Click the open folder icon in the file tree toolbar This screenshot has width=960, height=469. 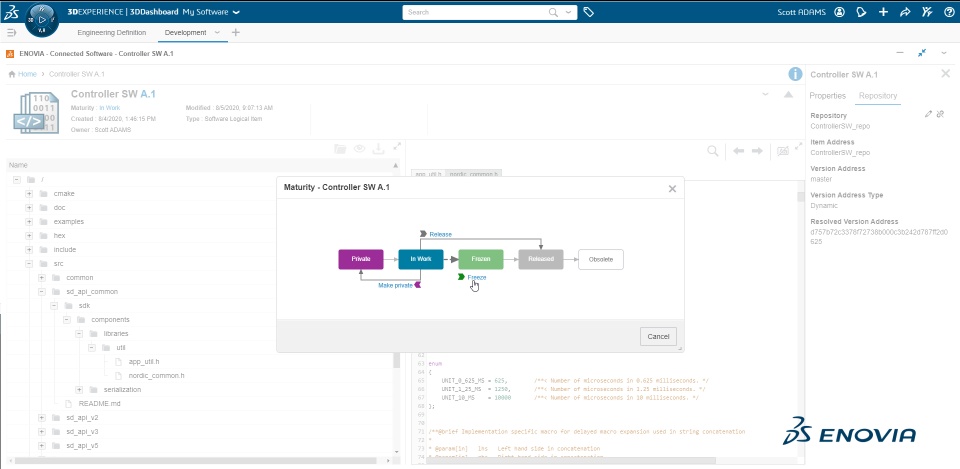340,149
